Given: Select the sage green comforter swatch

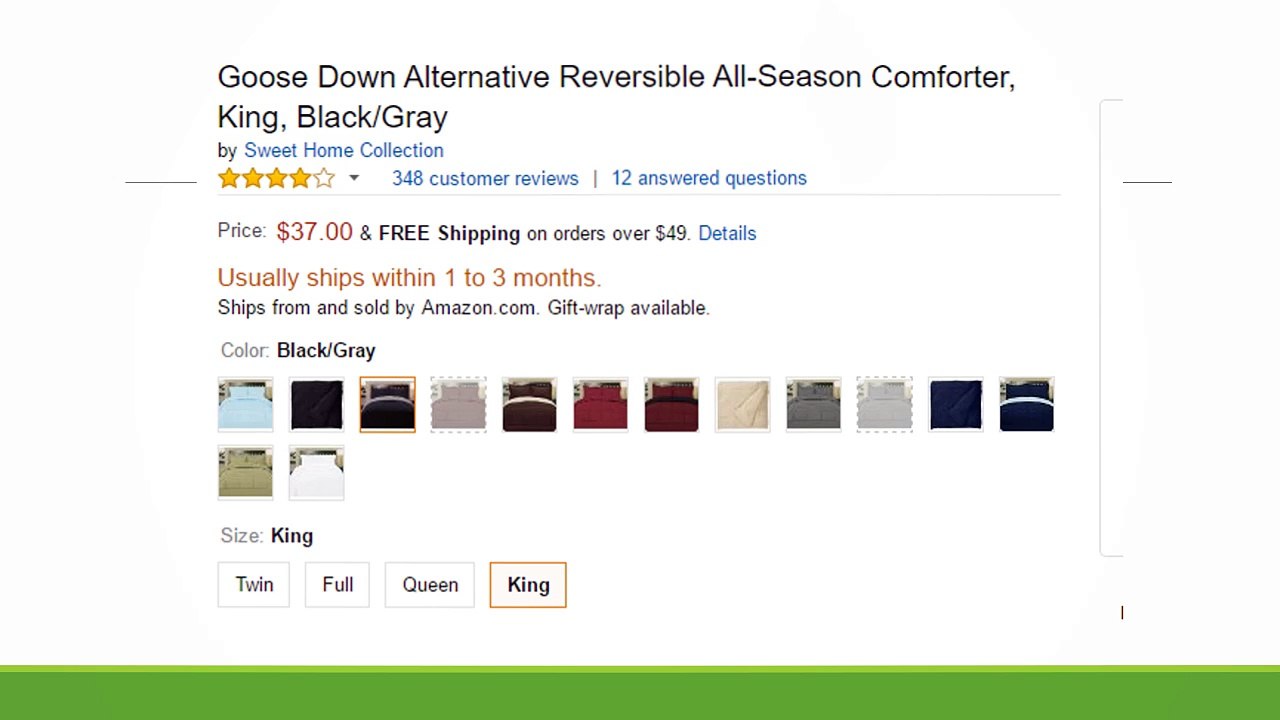Looking at the screenshot, I should tap(245, 473).
